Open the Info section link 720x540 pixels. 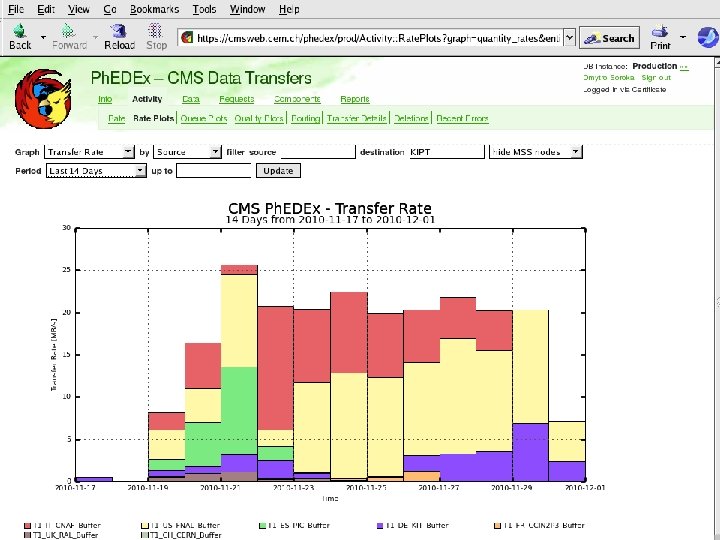[x=105, y=99]
